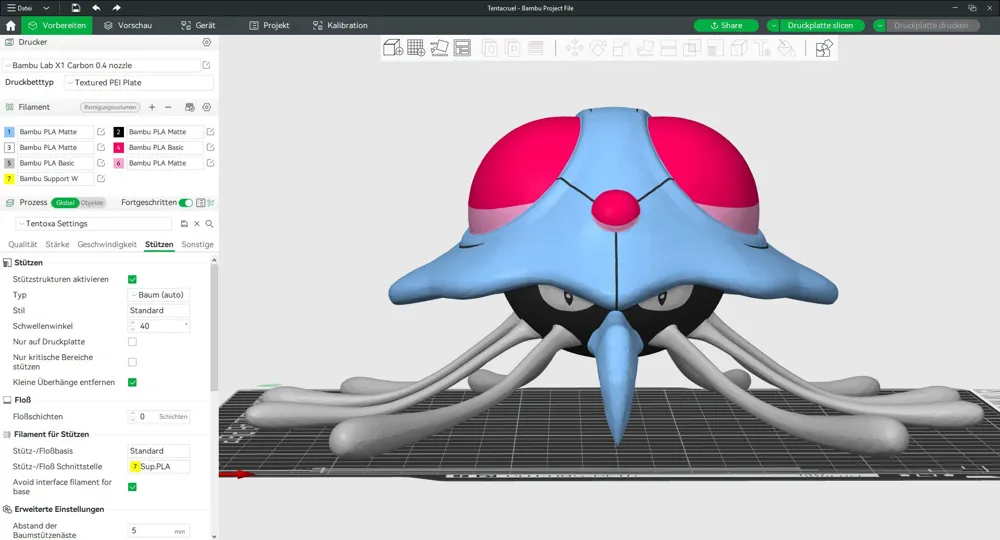Click the compare presets icon
This screenshot has width=1000, height=540.
(210, 203)
